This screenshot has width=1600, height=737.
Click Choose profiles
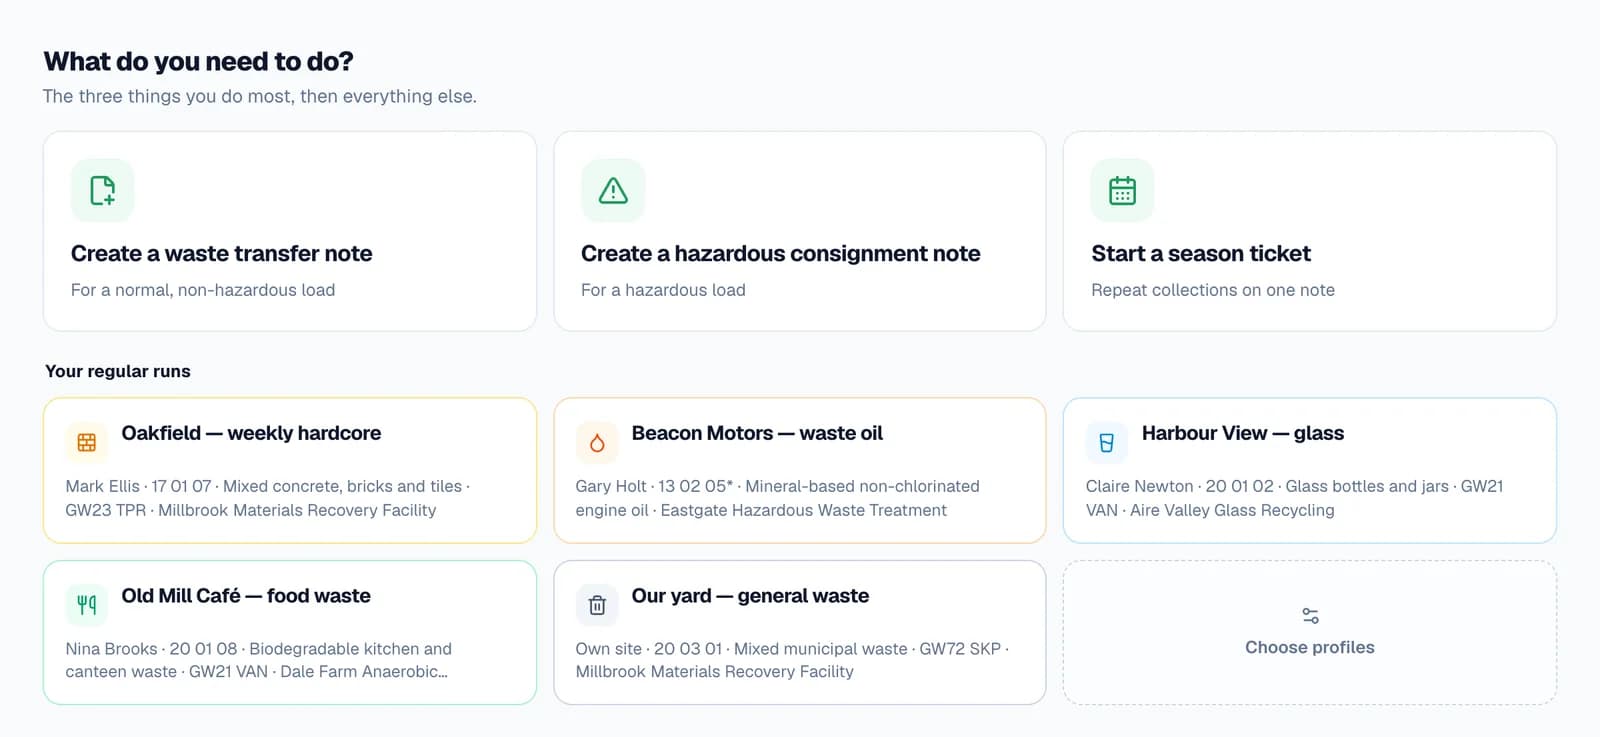point(1310,632)
